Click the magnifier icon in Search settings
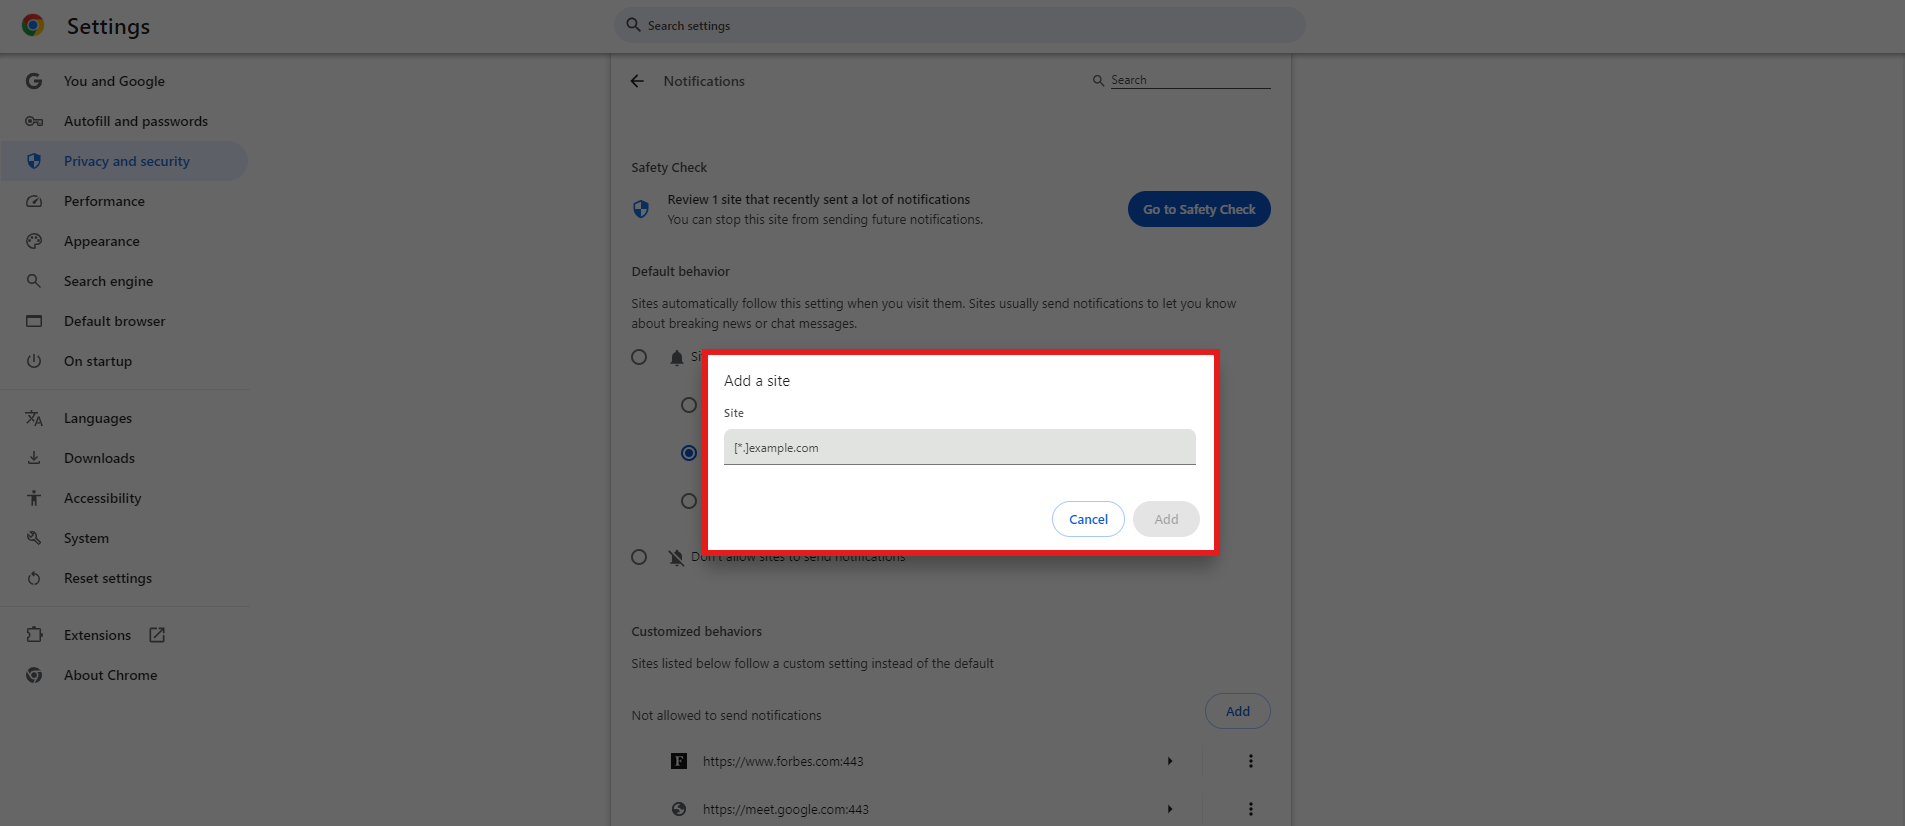This screenshot has height=826, width=1905. pos(633,25)
